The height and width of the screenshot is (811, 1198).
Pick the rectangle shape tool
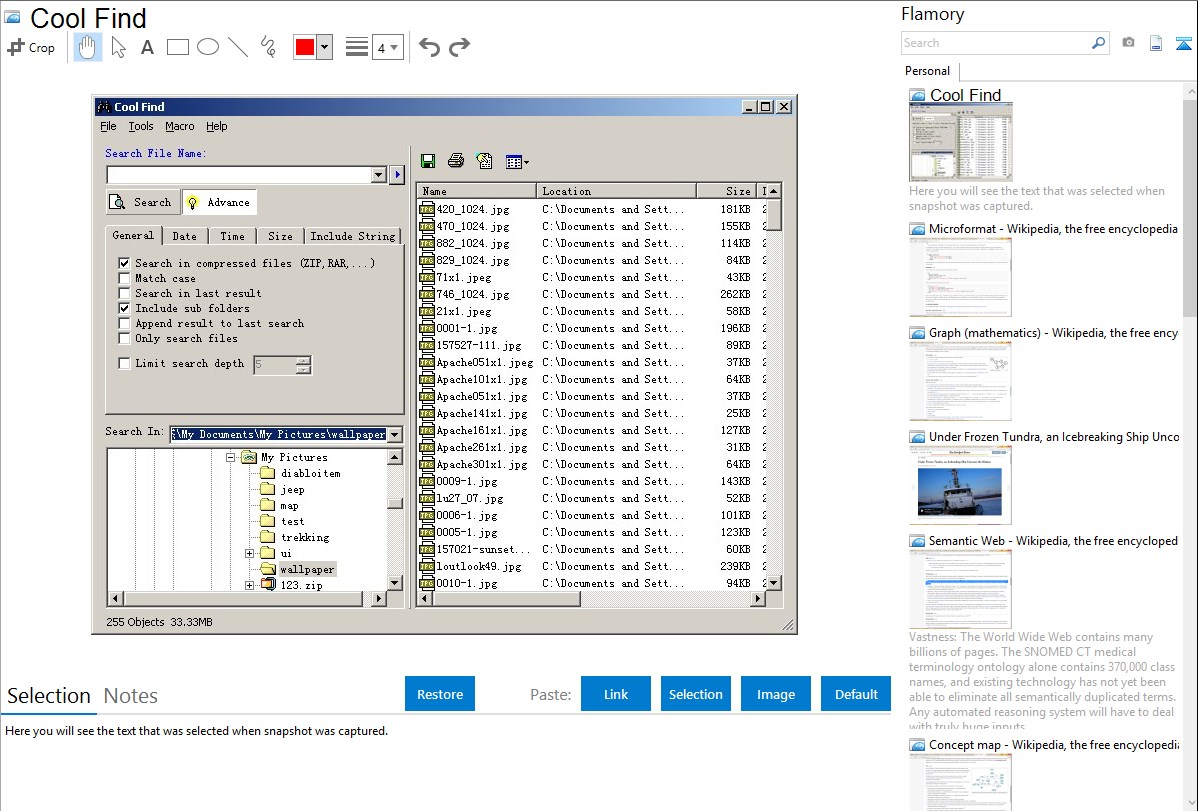point(177,47)
